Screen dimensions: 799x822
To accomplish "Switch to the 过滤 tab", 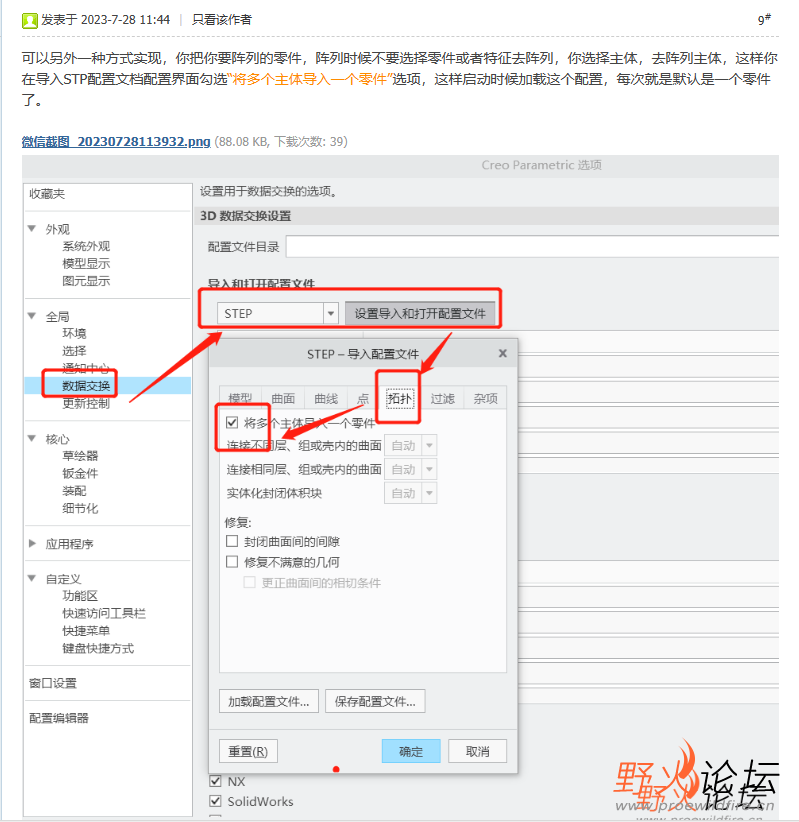I will coord(442,399).
